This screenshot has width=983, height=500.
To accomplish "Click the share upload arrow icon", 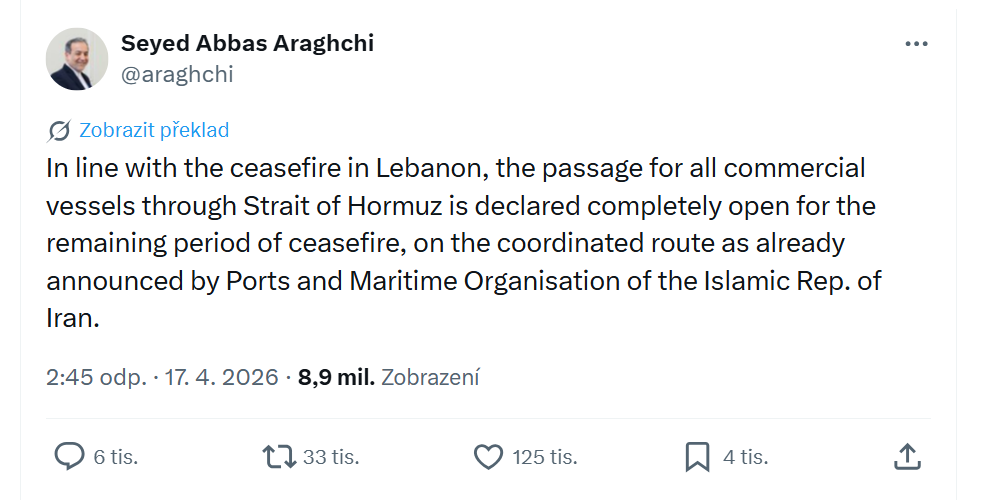I will point(906,457).
